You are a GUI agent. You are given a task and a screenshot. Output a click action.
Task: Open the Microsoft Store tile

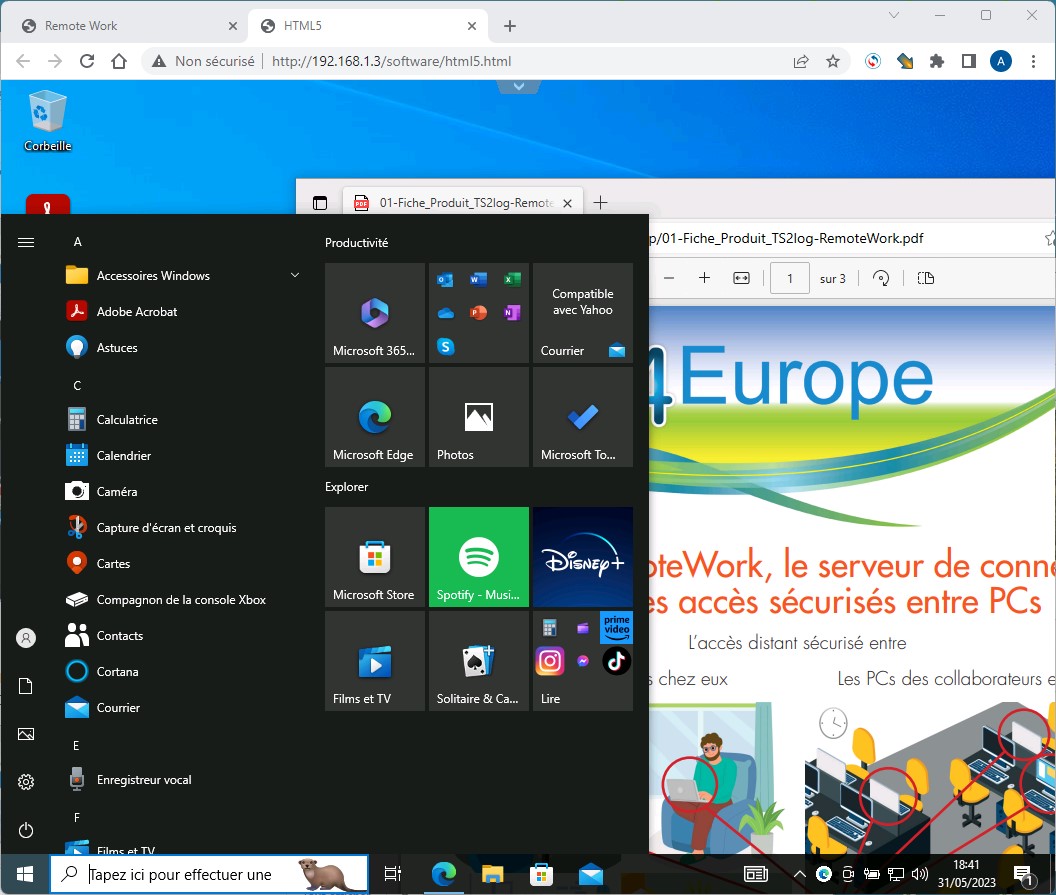[x=374, y=557]
